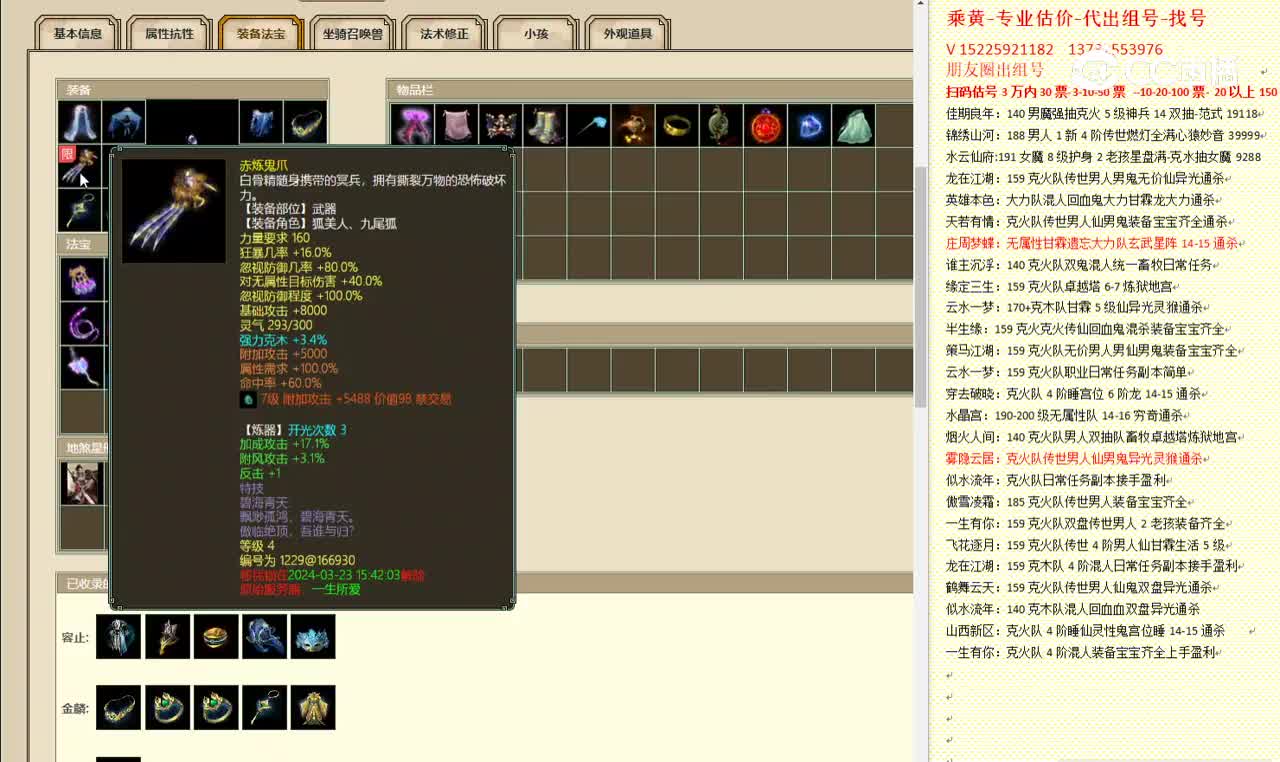
Task: Select the pink cloth bag in 物品栏
Action: (x=456, y=125)
